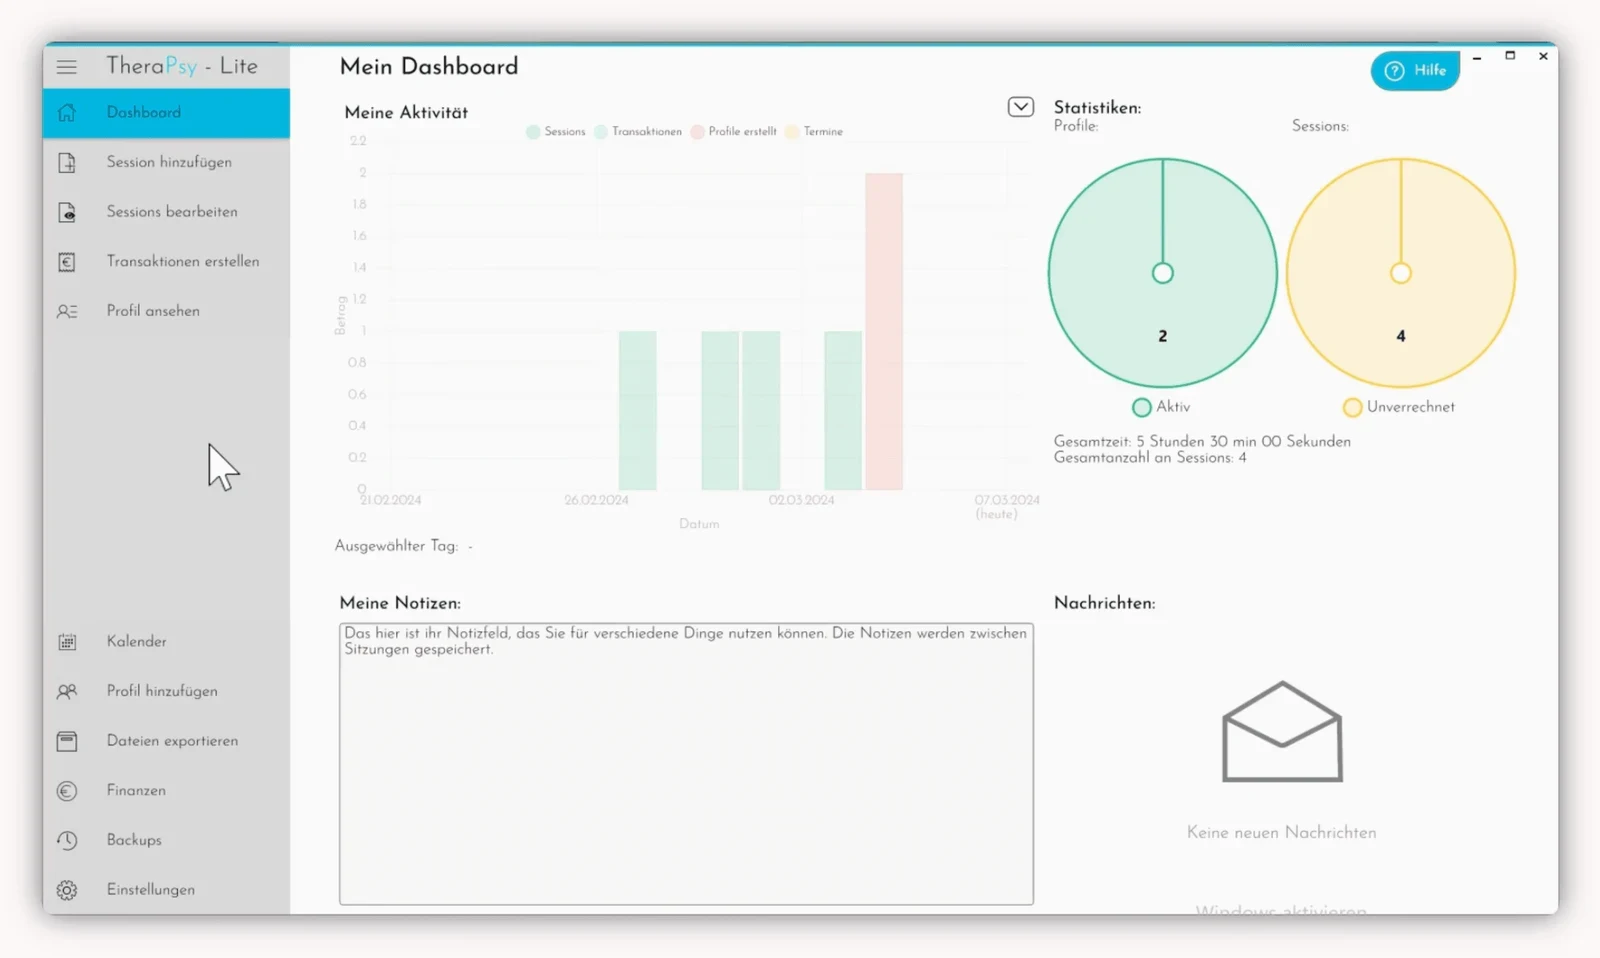Open Einstellungen settings entry
The image size is (1600, 958).
pos(166,889)
